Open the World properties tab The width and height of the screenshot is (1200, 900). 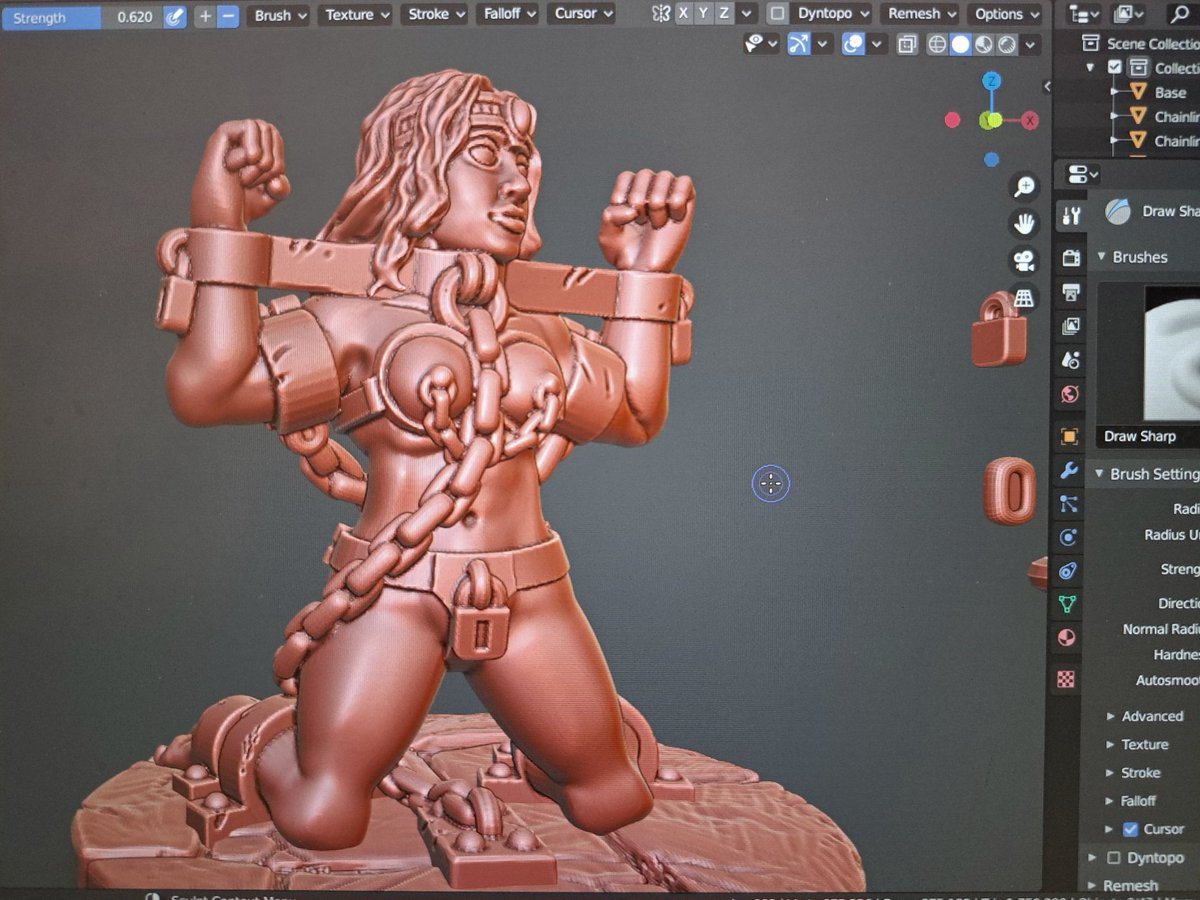tap(1069, 394)
